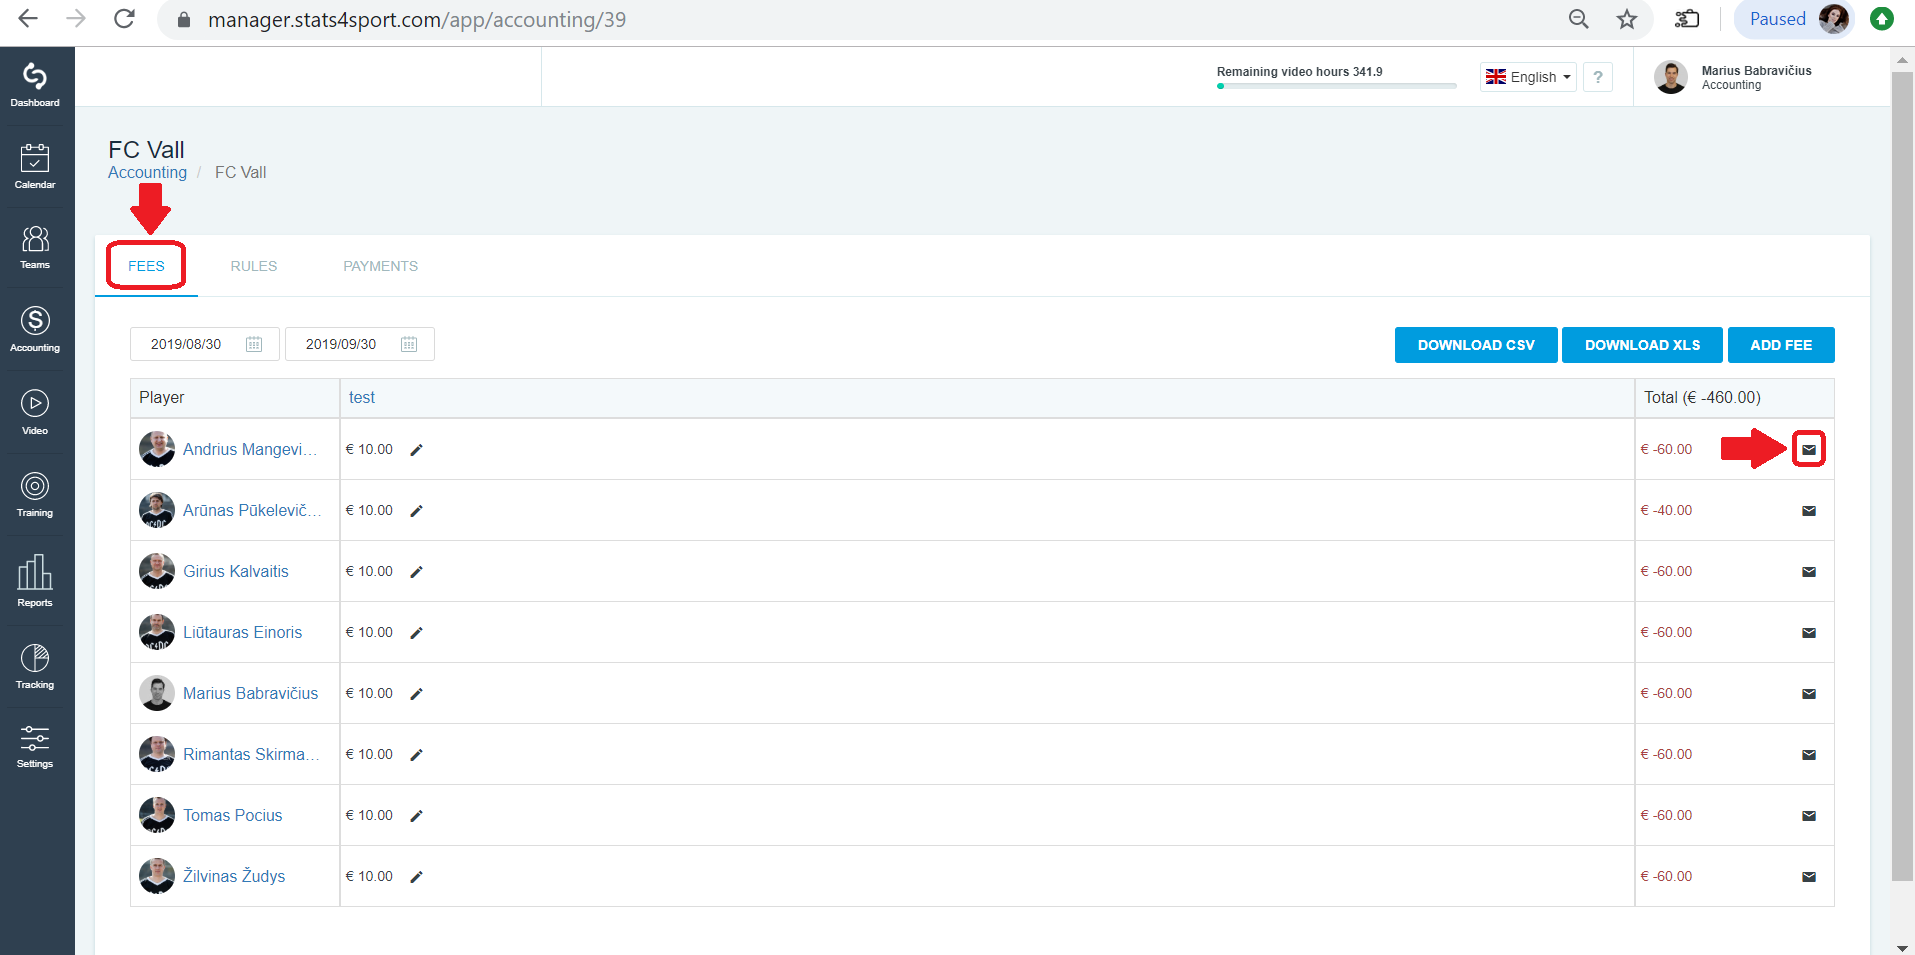Switch to the PAYMENTS tab
Viewport: 1915px width, 955px height.
pyautogui.click(x=381, y=266)
